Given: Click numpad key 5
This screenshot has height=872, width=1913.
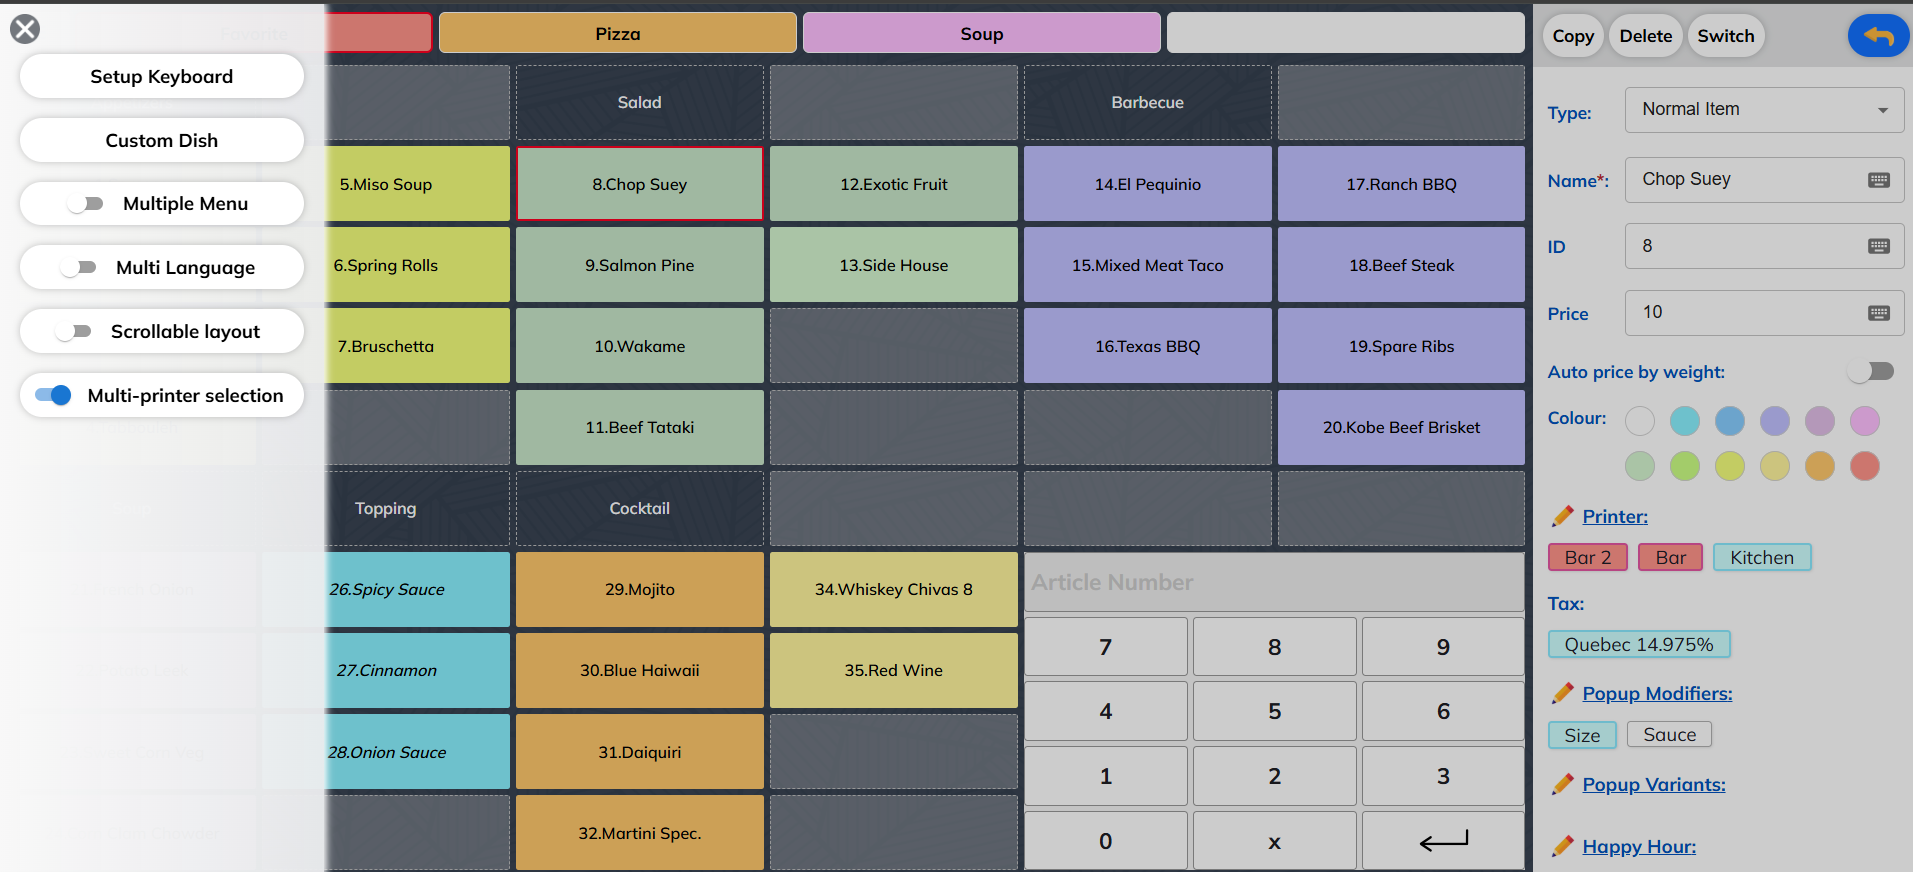Looking at the screenshot, I should click(x=1274, y=711).
